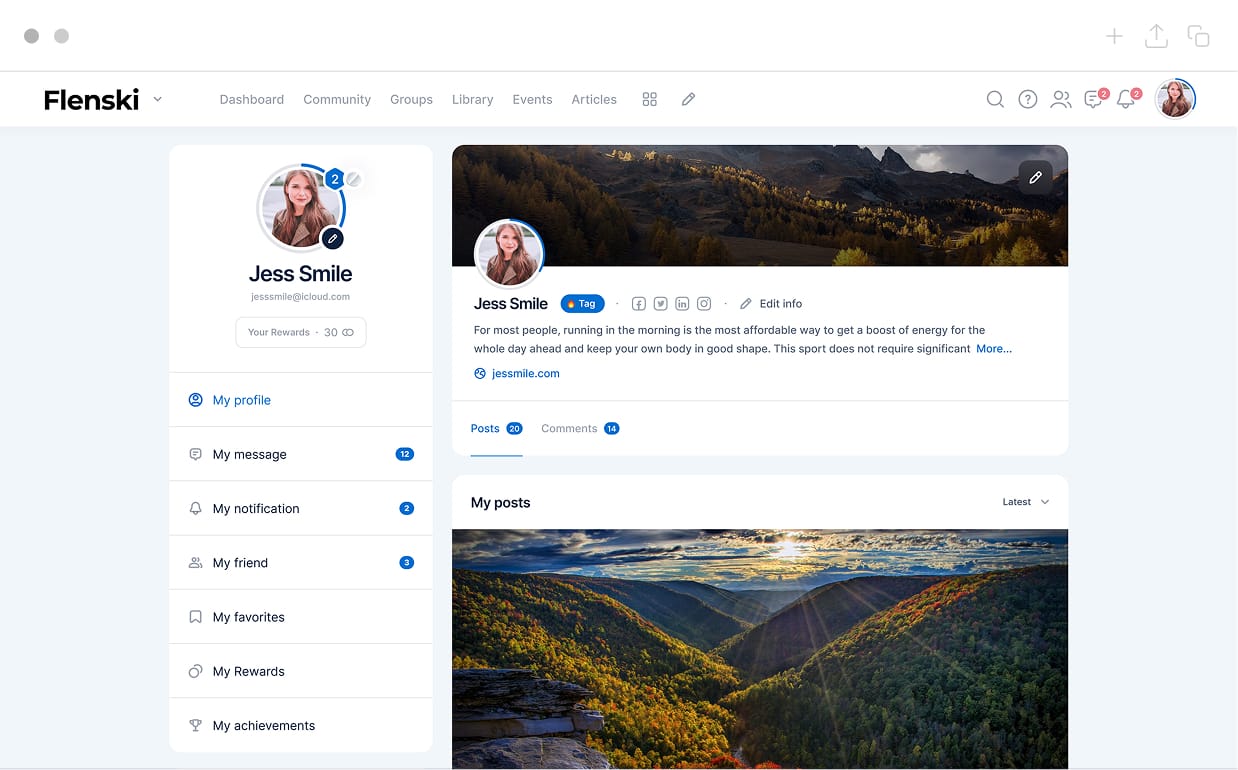Viewport: 1238px width, 770px height.
Task: Click the apps grid icon
Action: coord(649,99)
